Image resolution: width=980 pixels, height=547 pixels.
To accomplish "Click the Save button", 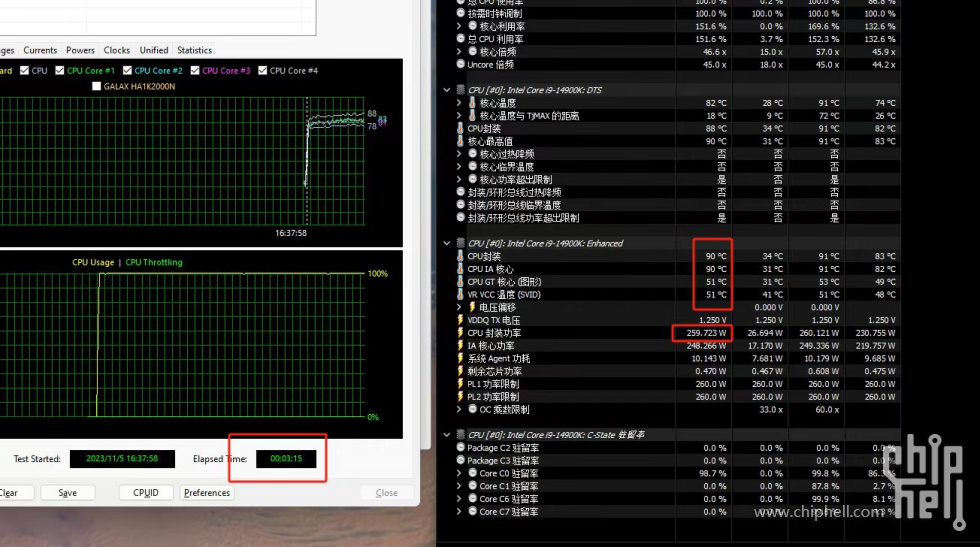I will tap(68, 493).
